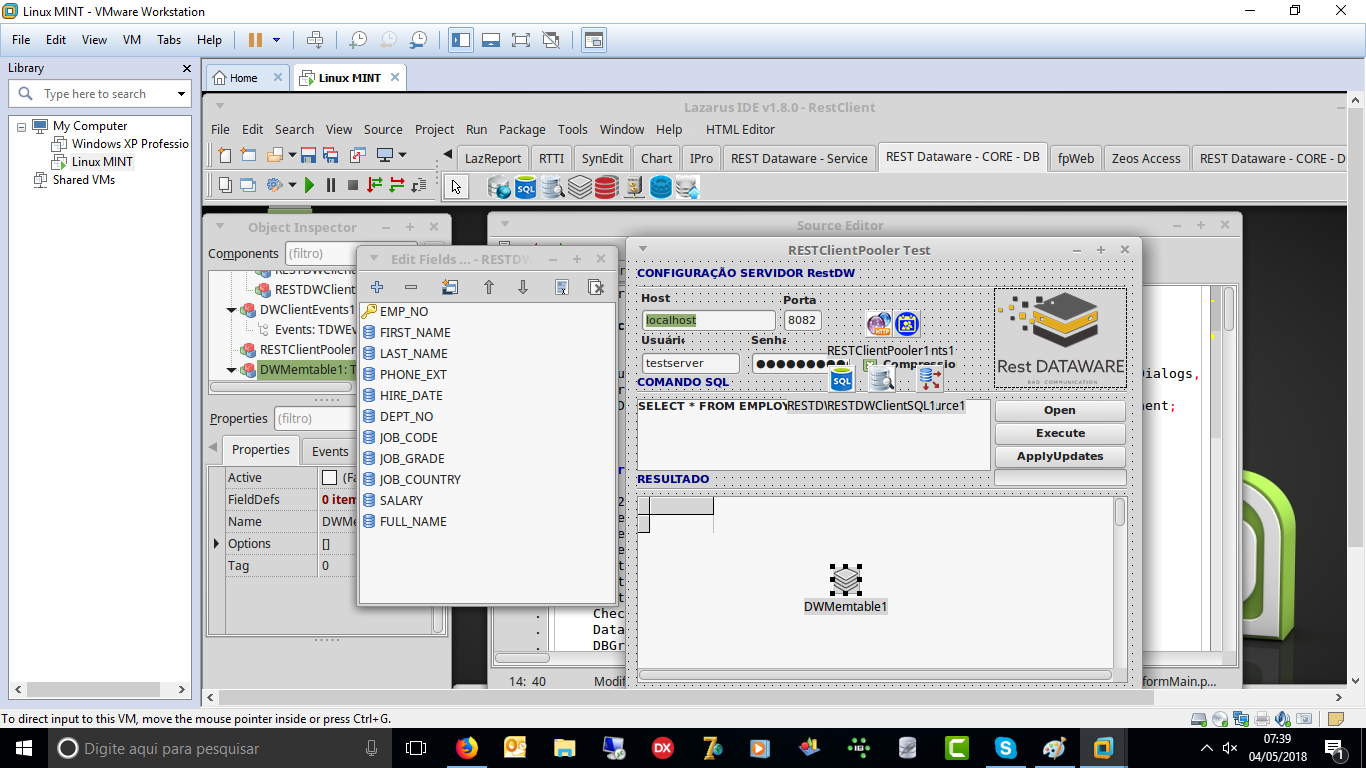Click VMware send Ctrl+Alt+Del icon
The height and width of the screenshot is (768, 1366).
[315, 40]
